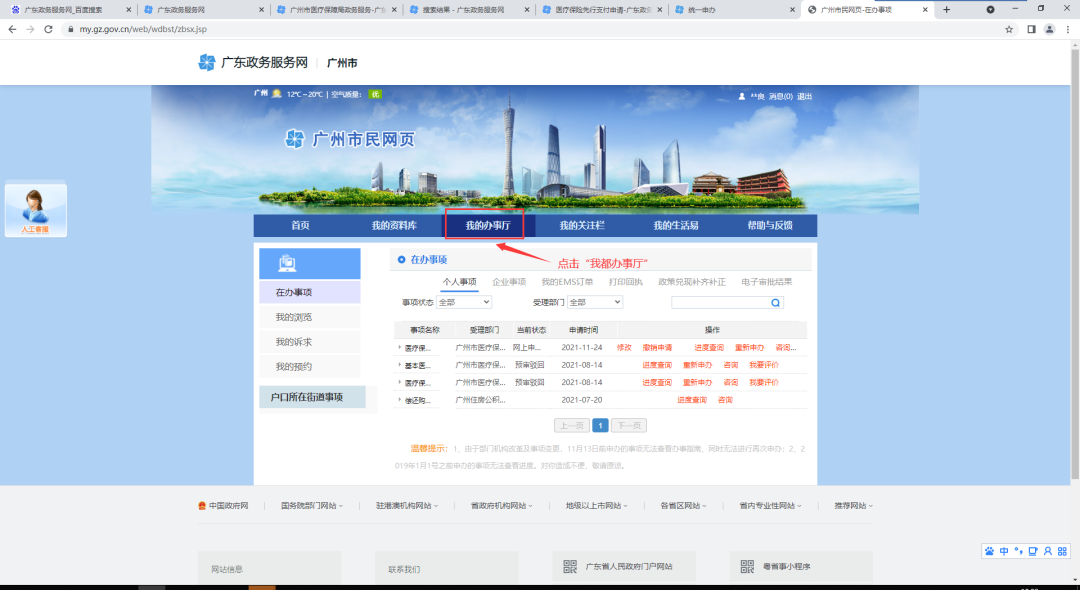Screen dimensions: 1080x590
Task: Click the search magnifier icon
Action: coord(775,302)
